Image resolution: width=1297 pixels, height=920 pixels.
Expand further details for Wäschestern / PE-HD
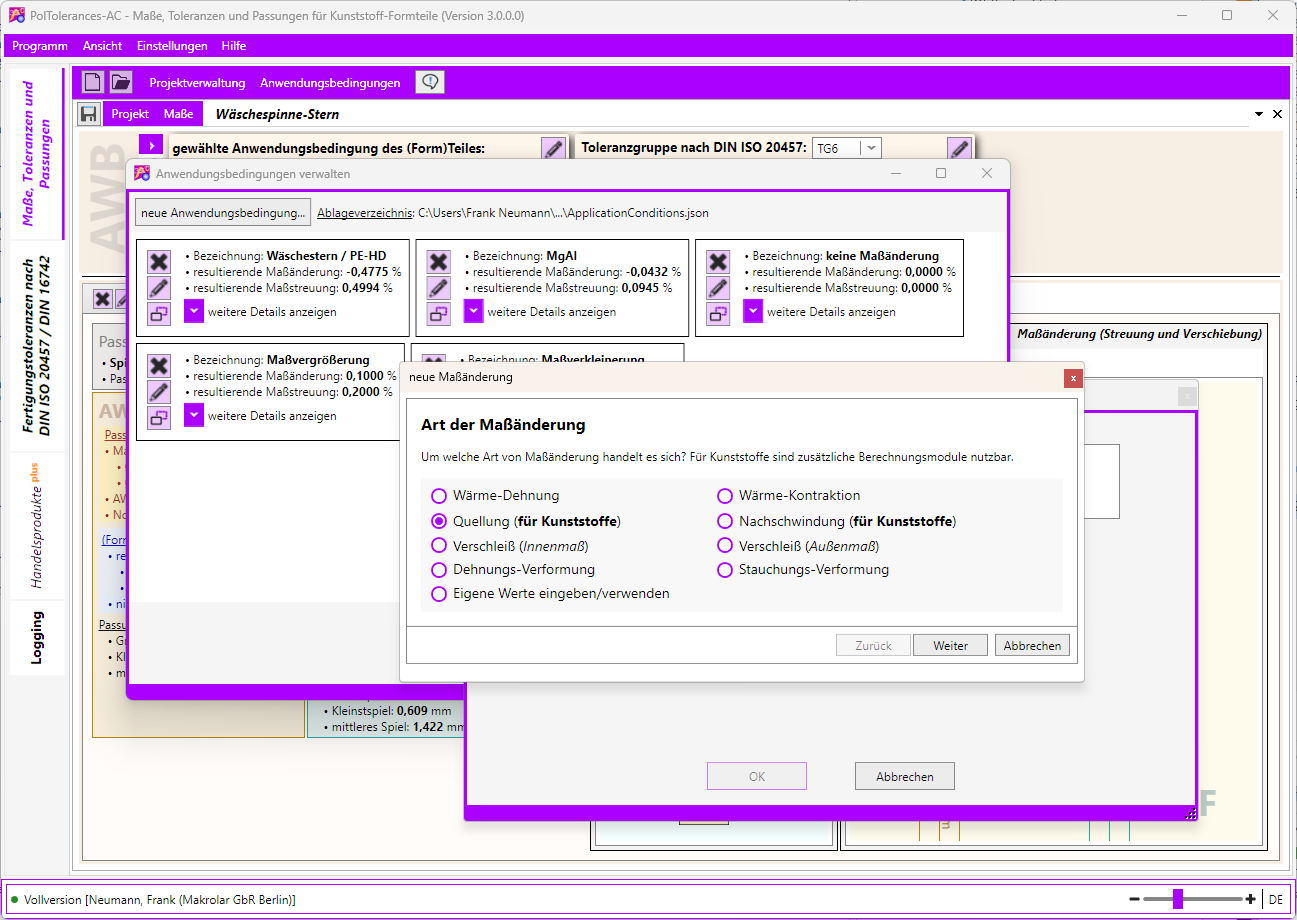click(194, 311)
